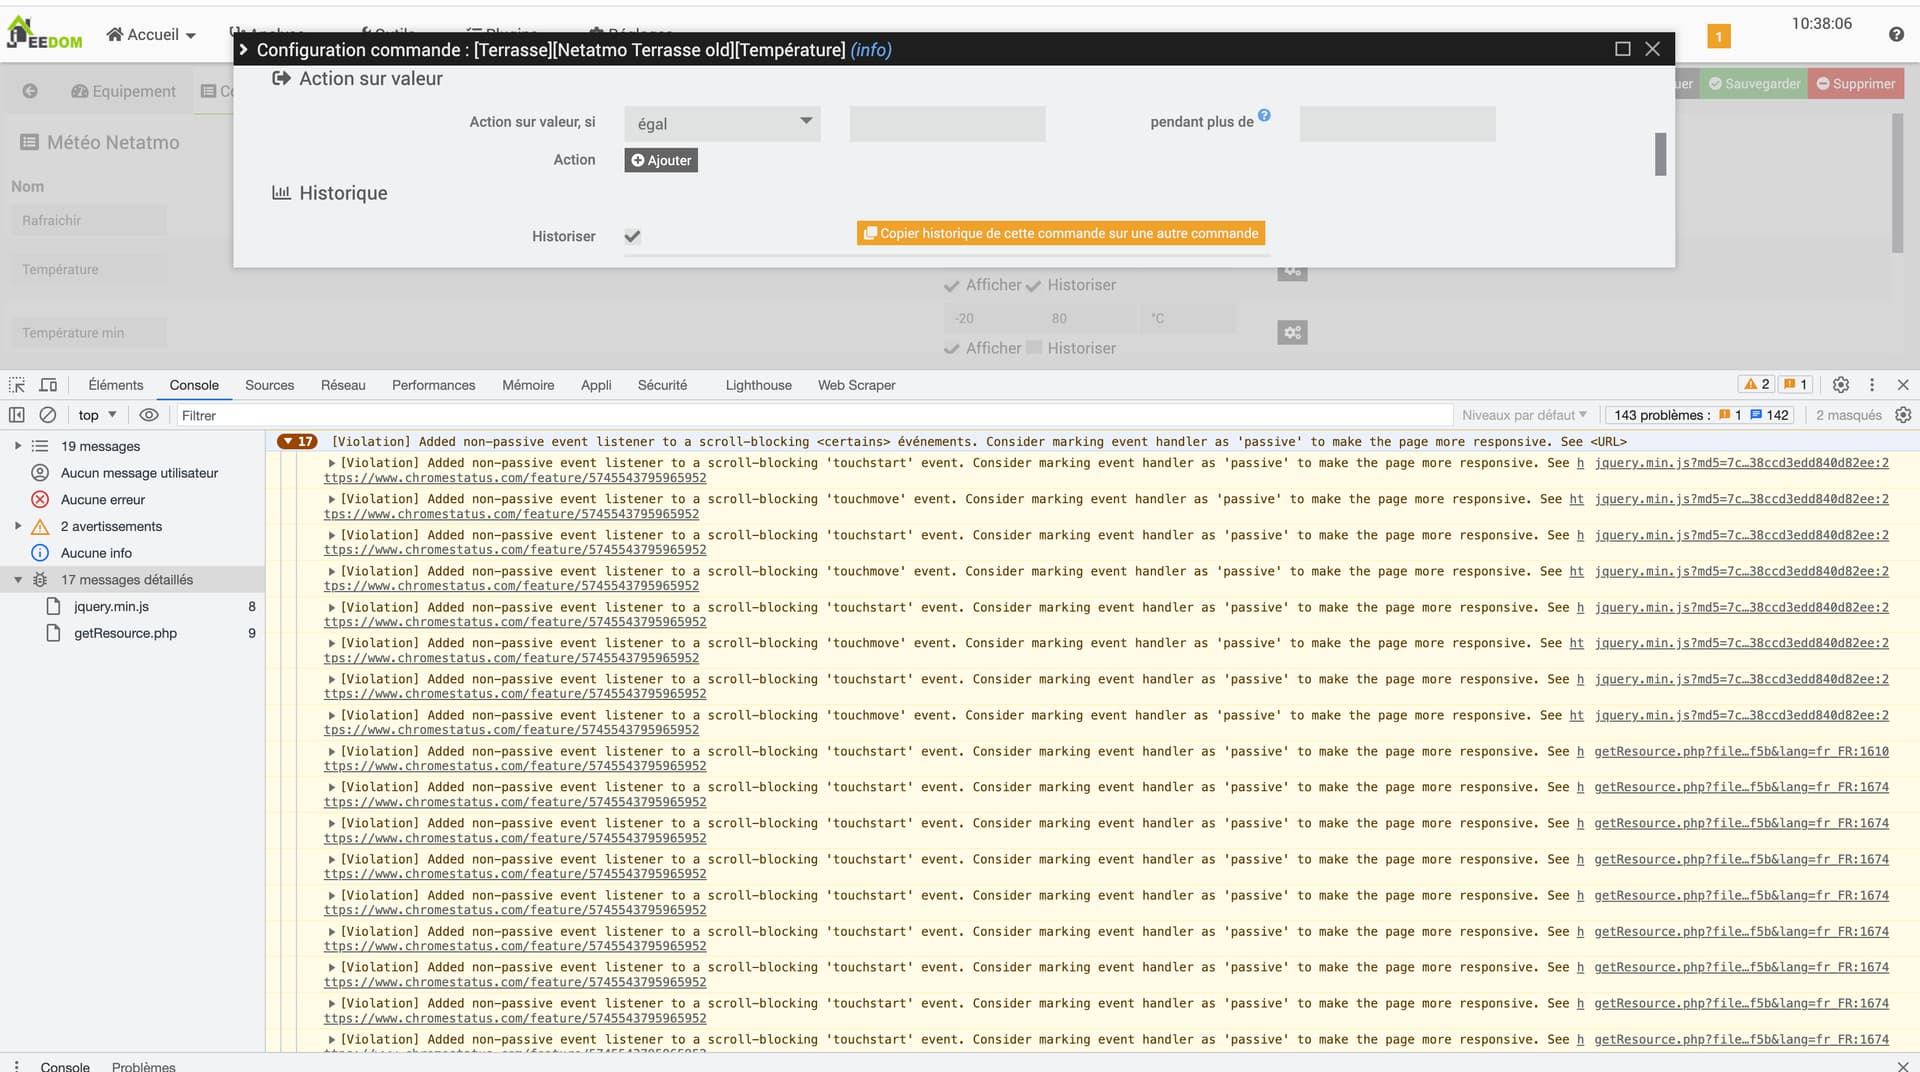
Task: Show help tooltip for pendant plus de
Action: (1264, 115)
